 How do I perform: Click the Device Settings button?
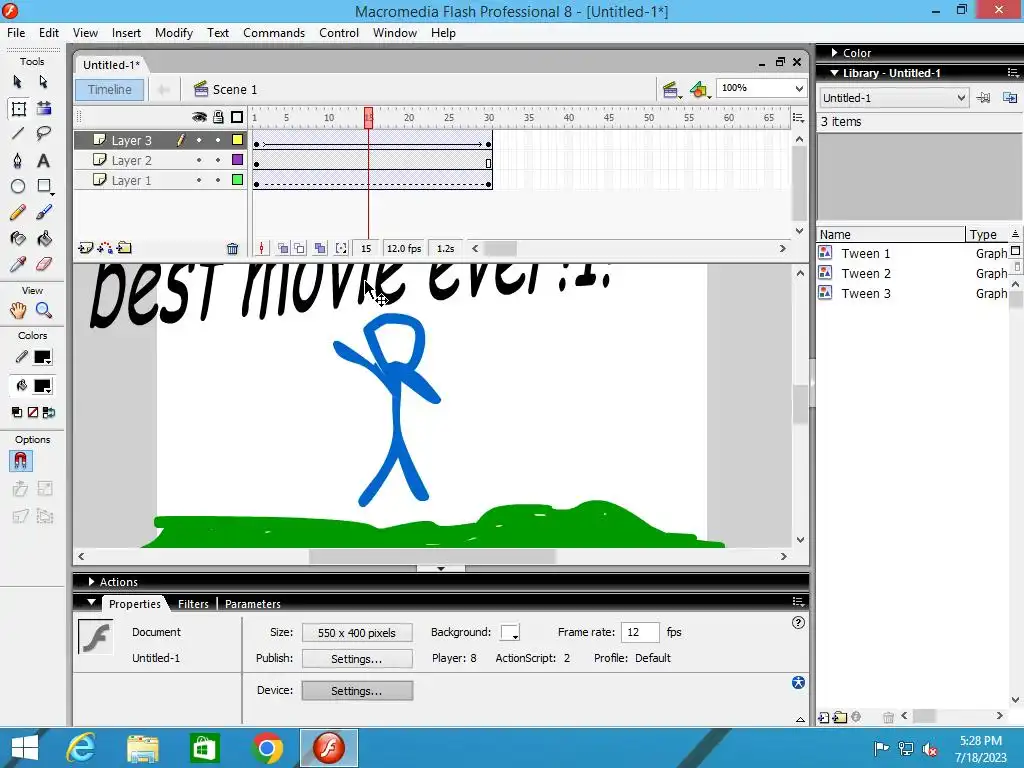357,691
